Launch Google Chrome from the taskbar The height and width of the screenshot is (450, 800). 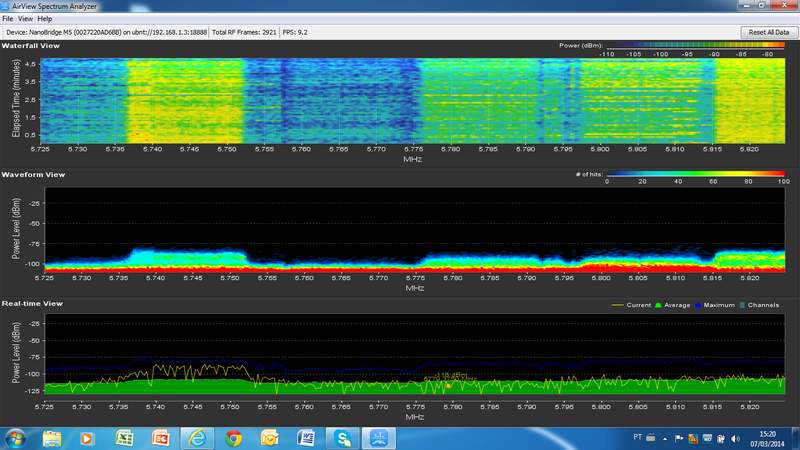[x=234, y=438]
